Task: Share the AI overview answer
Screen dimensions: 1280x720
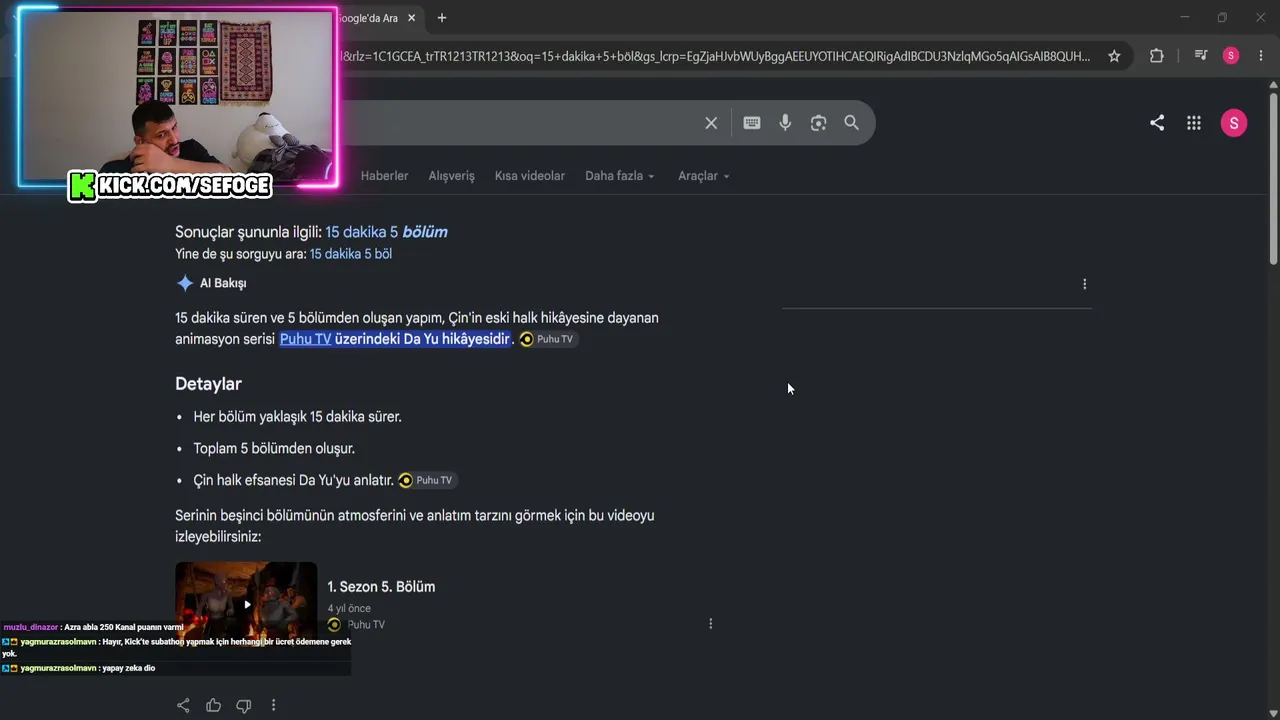Action: coord(183,706)
